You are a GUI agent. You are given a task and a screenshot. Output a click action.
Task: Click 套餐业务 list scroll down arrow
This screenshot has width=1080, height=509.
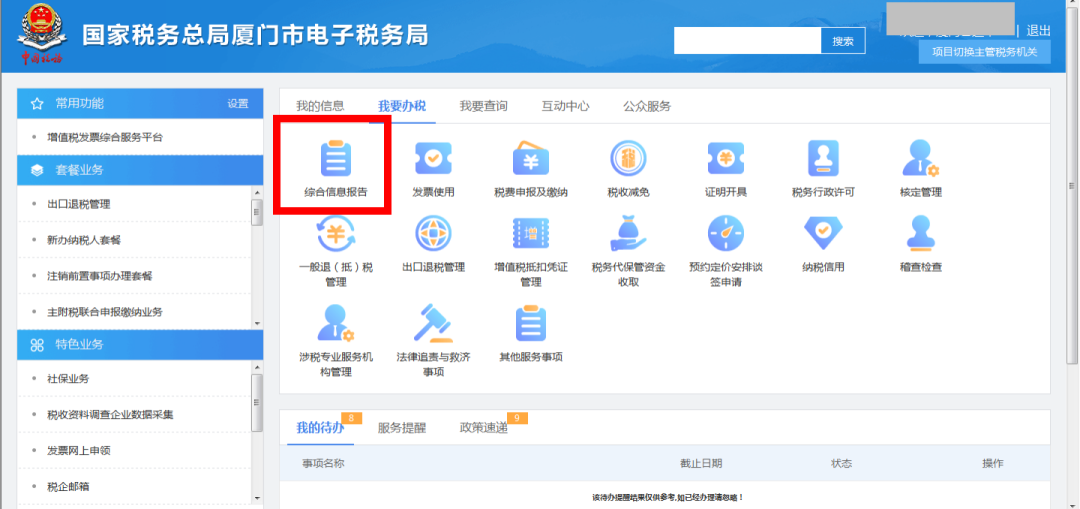[x=257, y=323]
